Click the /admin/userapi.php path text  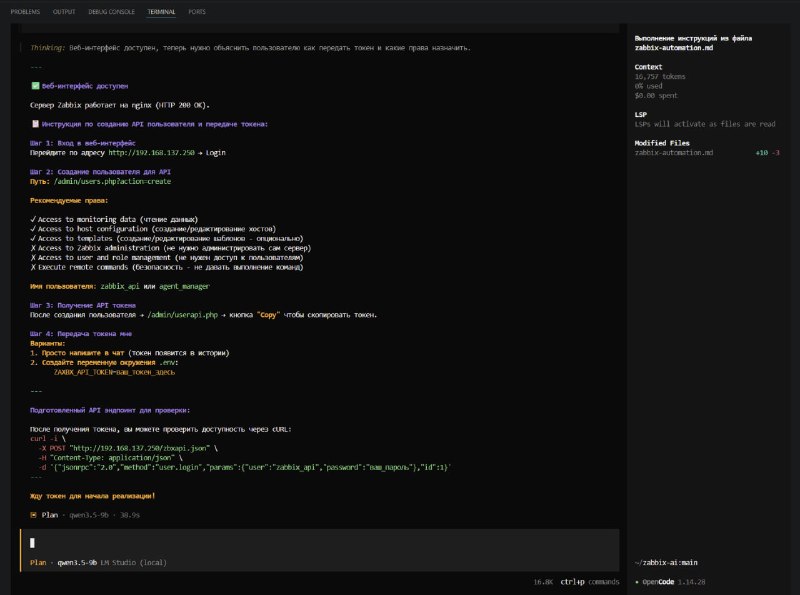coord(183,315)
